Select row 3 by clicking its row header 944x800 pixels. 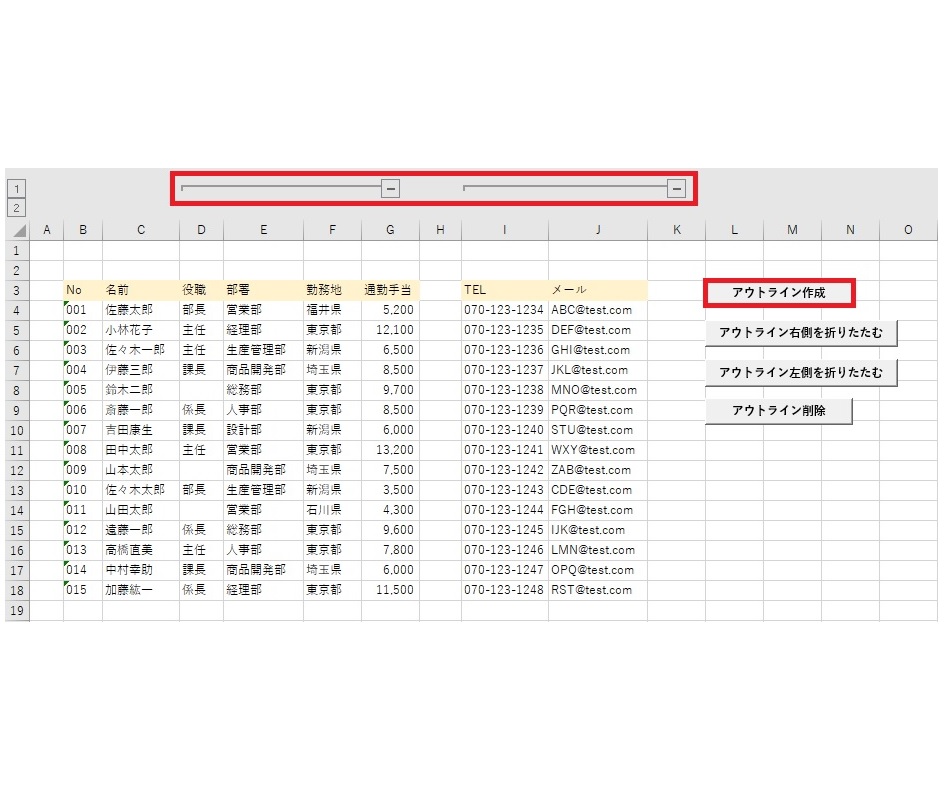tap(16, 290)
